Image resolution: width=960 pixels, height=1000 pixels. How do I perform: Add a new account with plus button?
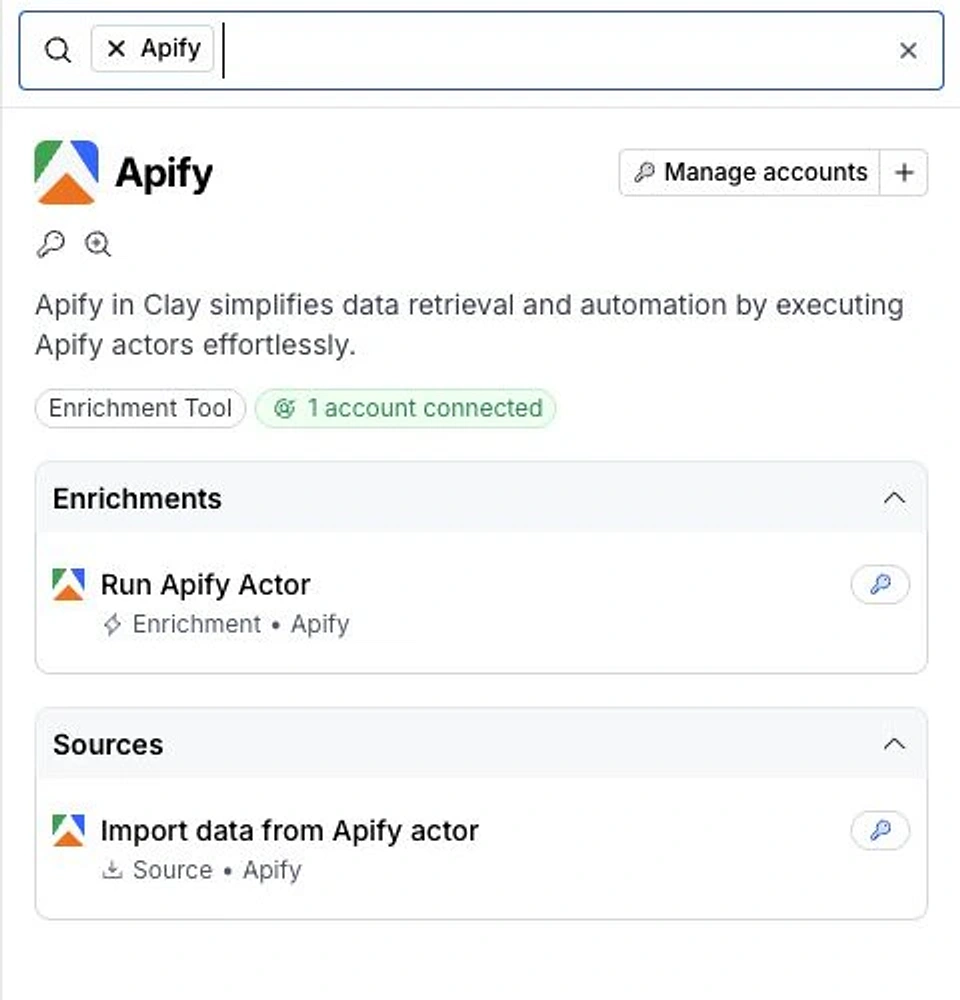[904, 172]
